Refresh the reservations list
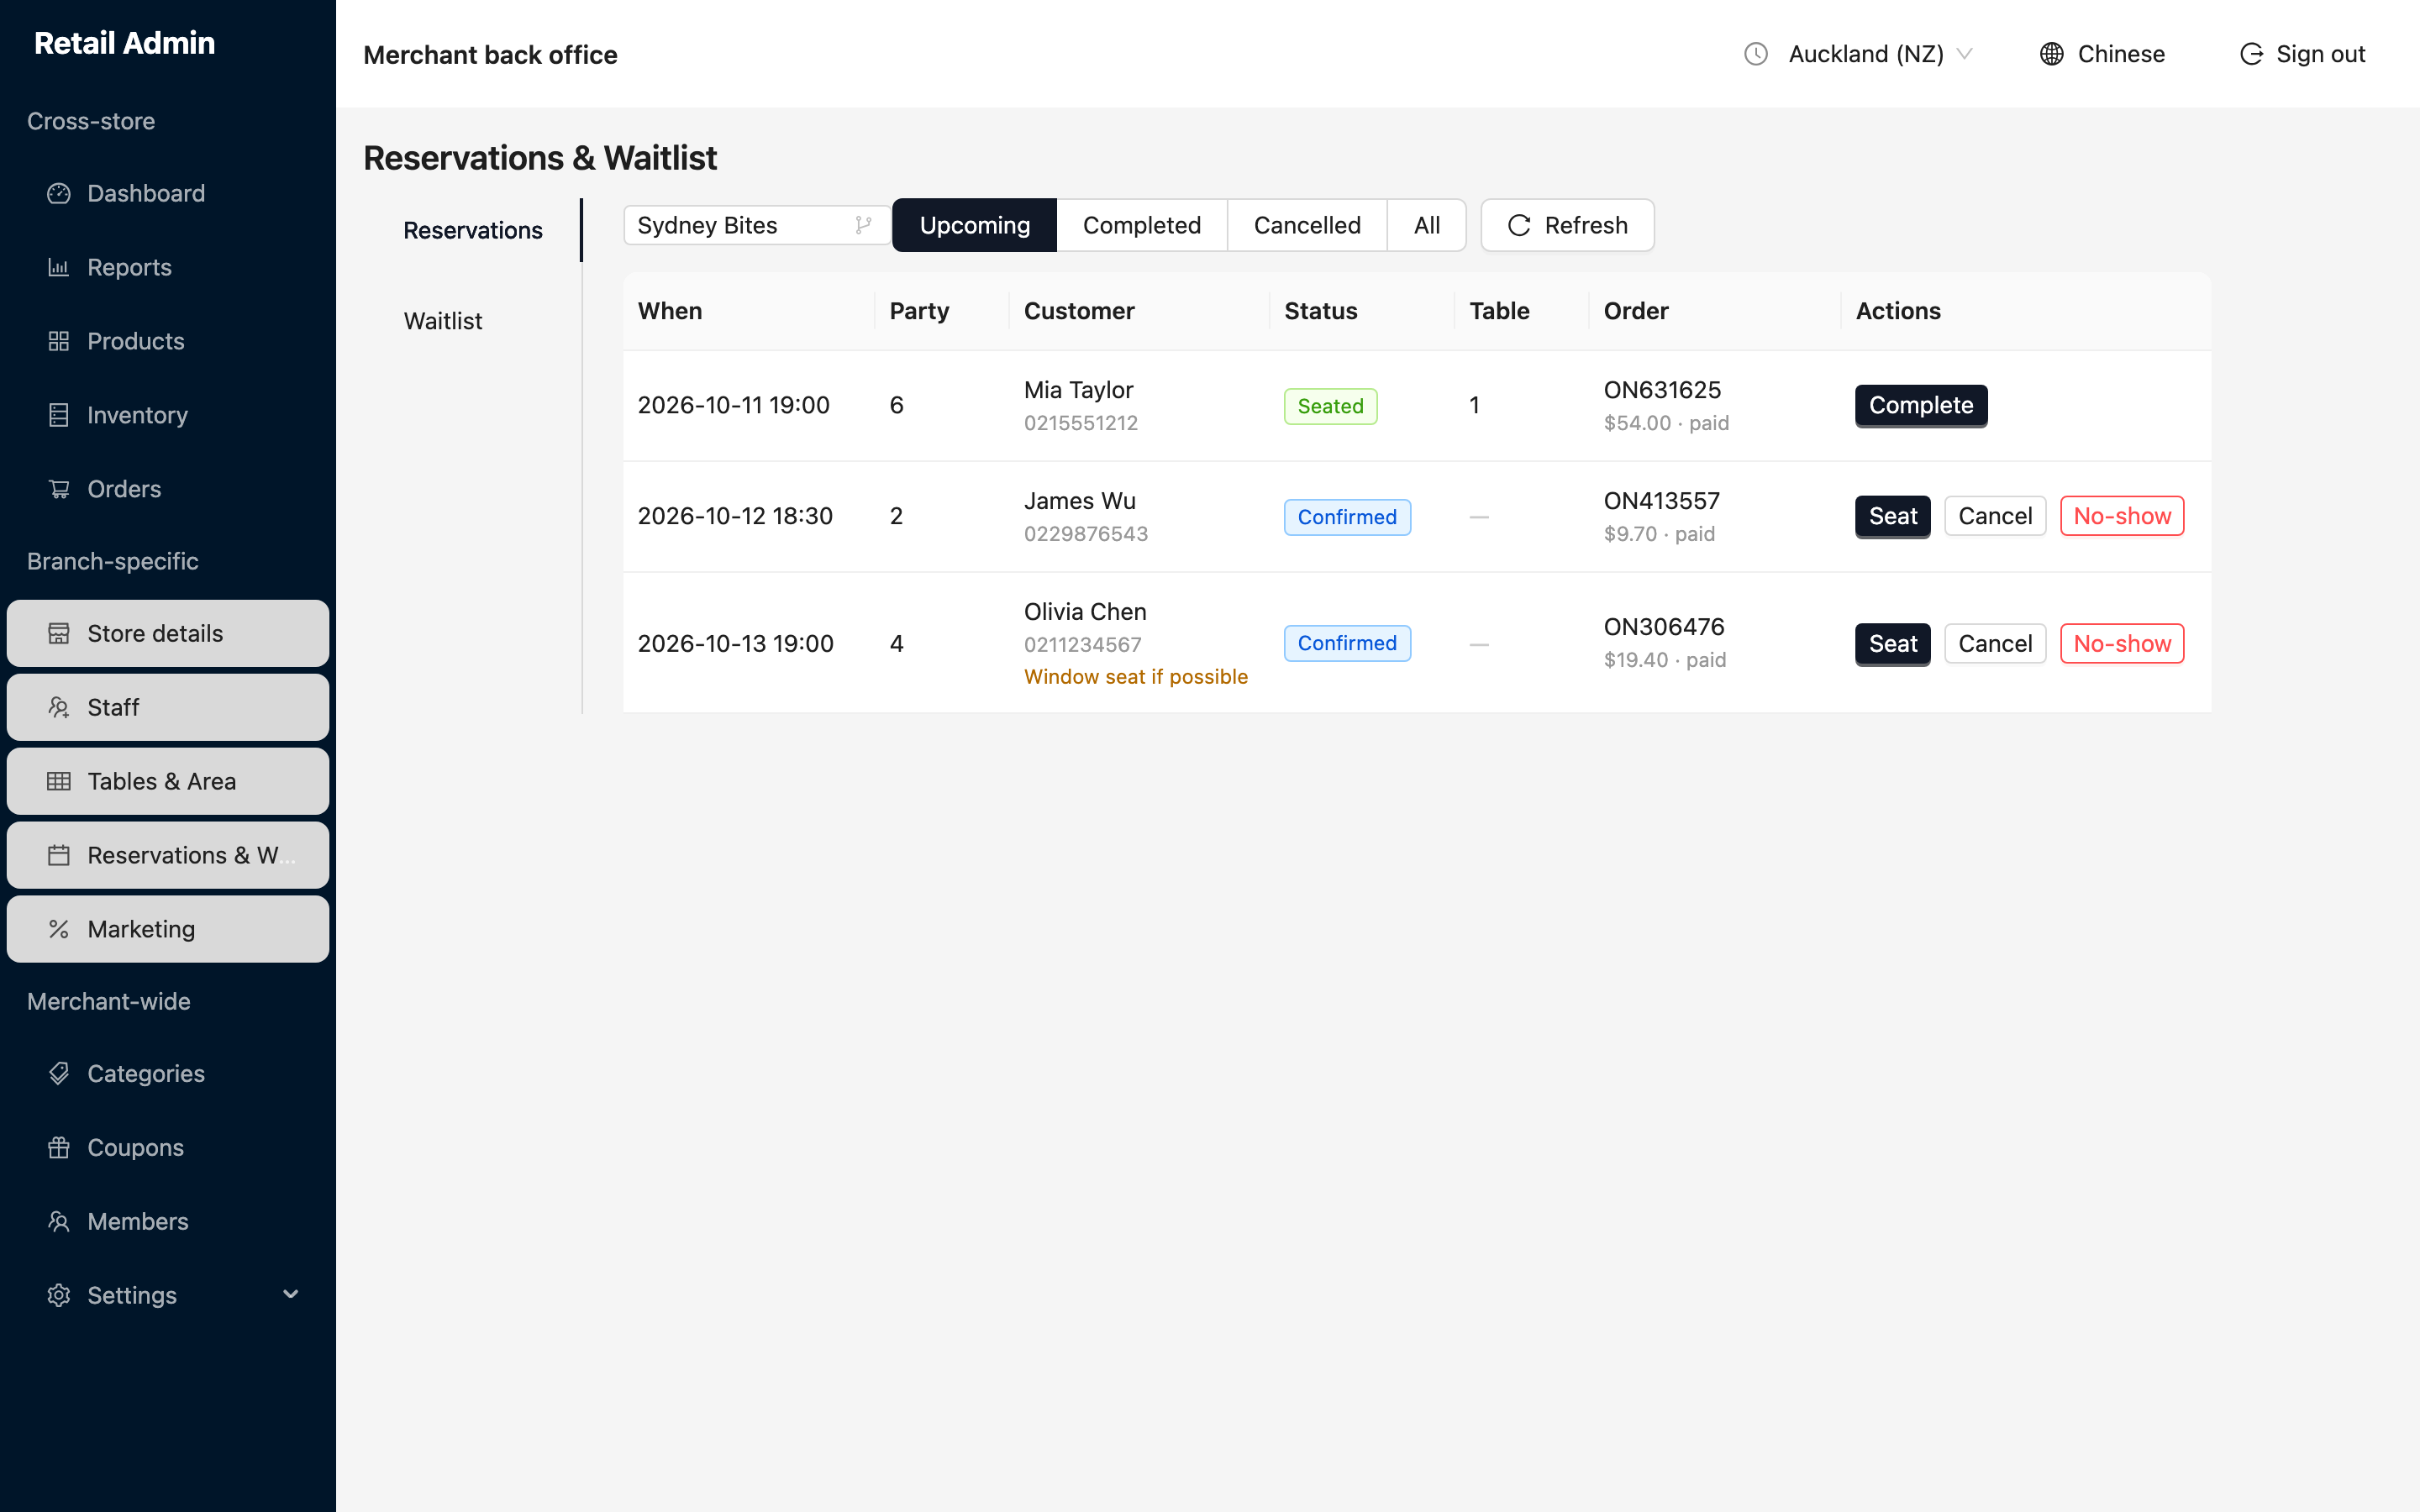 click(x=1567, y=225)
